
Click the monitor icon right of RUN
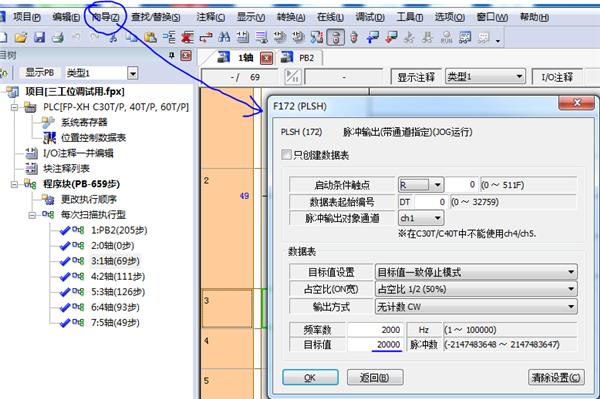tap(465, 37)
